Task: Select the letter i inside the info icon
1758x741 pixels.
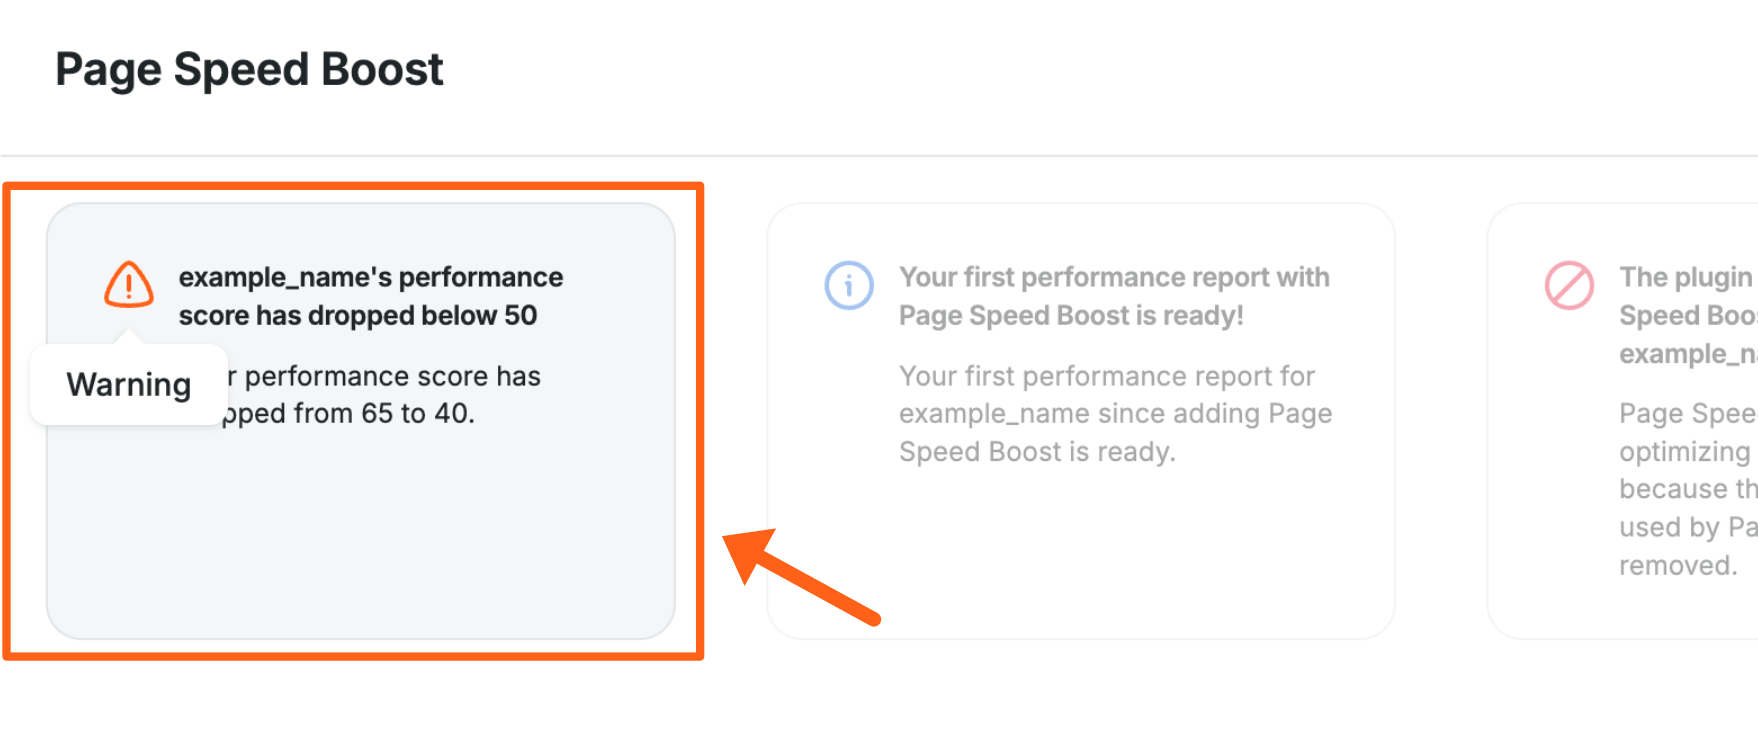Action: [x=847, y=285]
